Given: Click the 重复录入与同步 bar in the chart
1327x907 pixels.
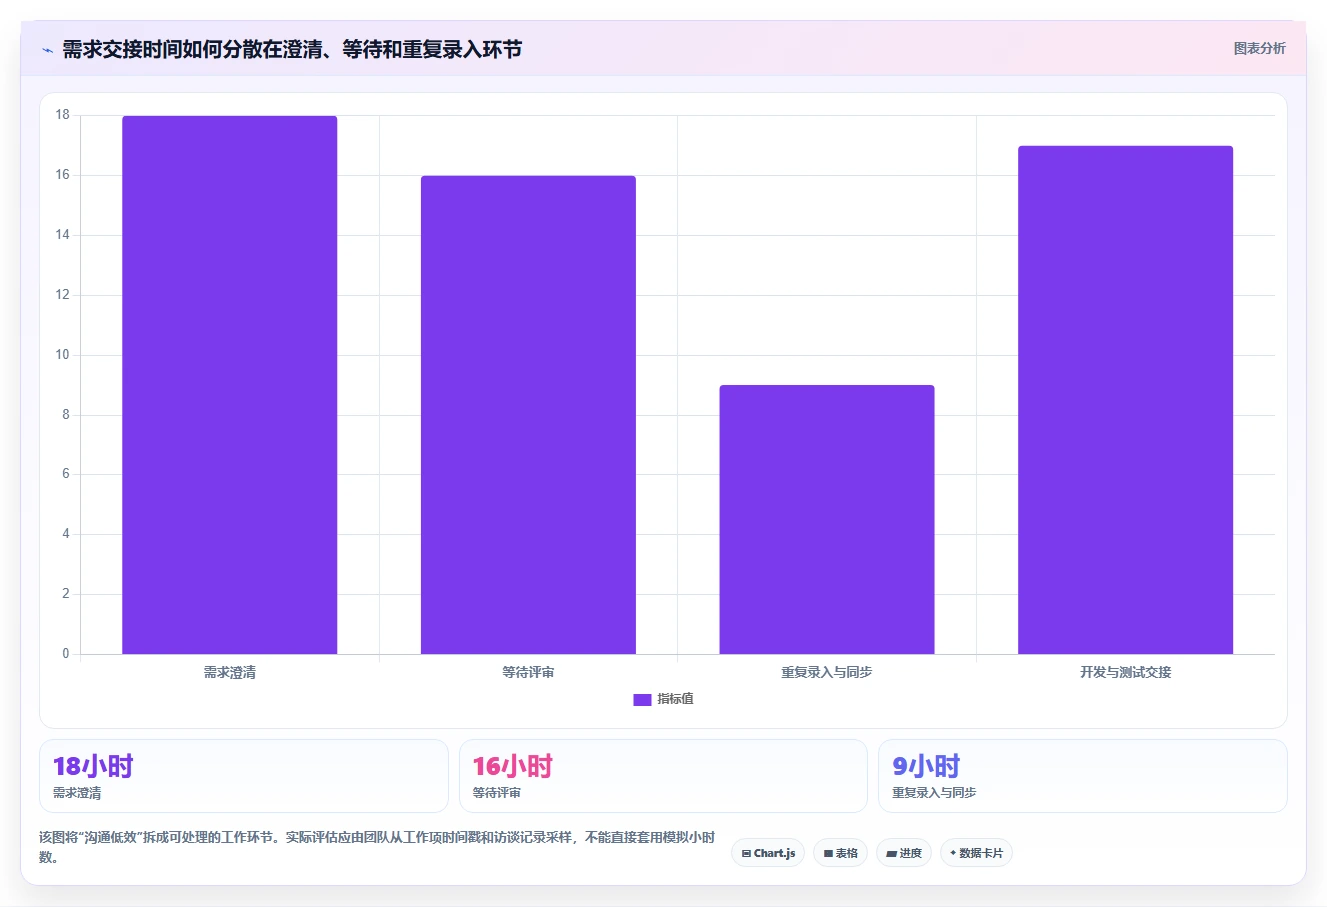Looking at the screenshot, I should 827,520.
